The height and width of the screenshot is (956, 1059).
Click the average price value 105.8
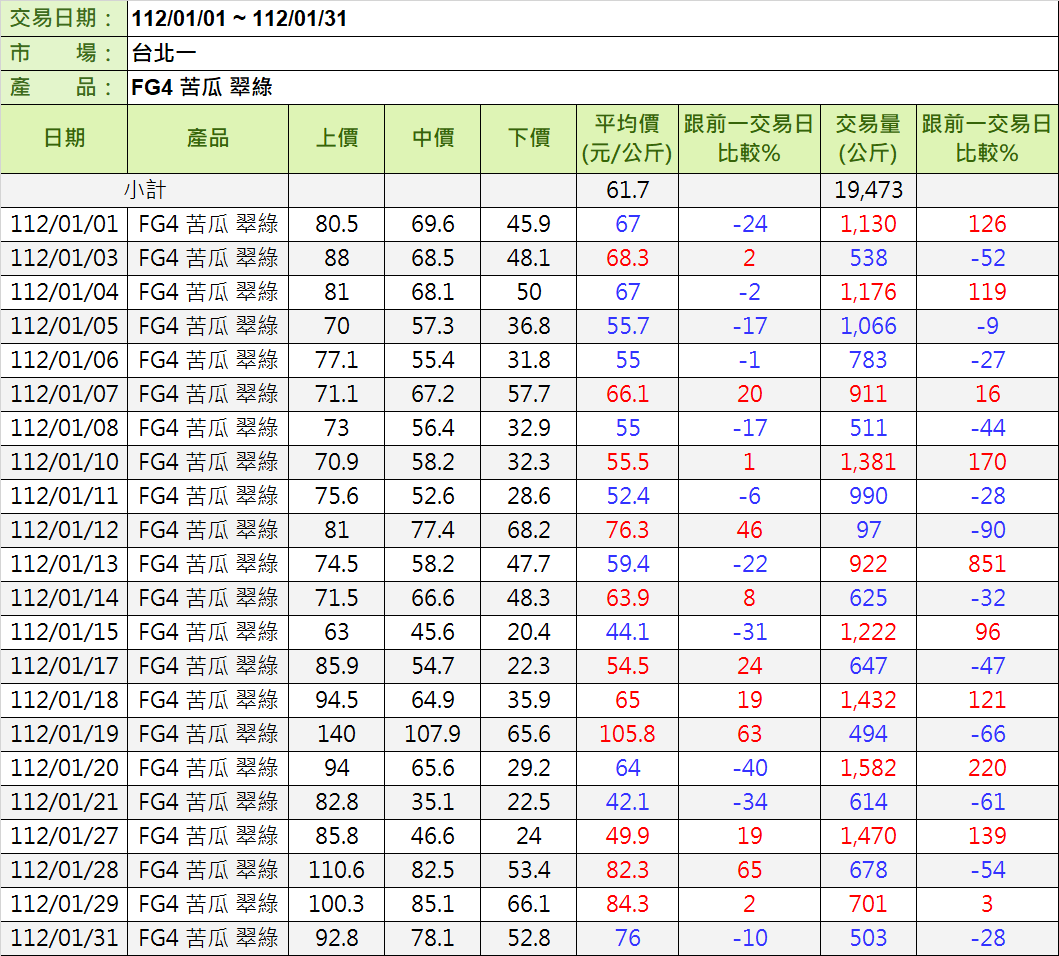[627, 734]
